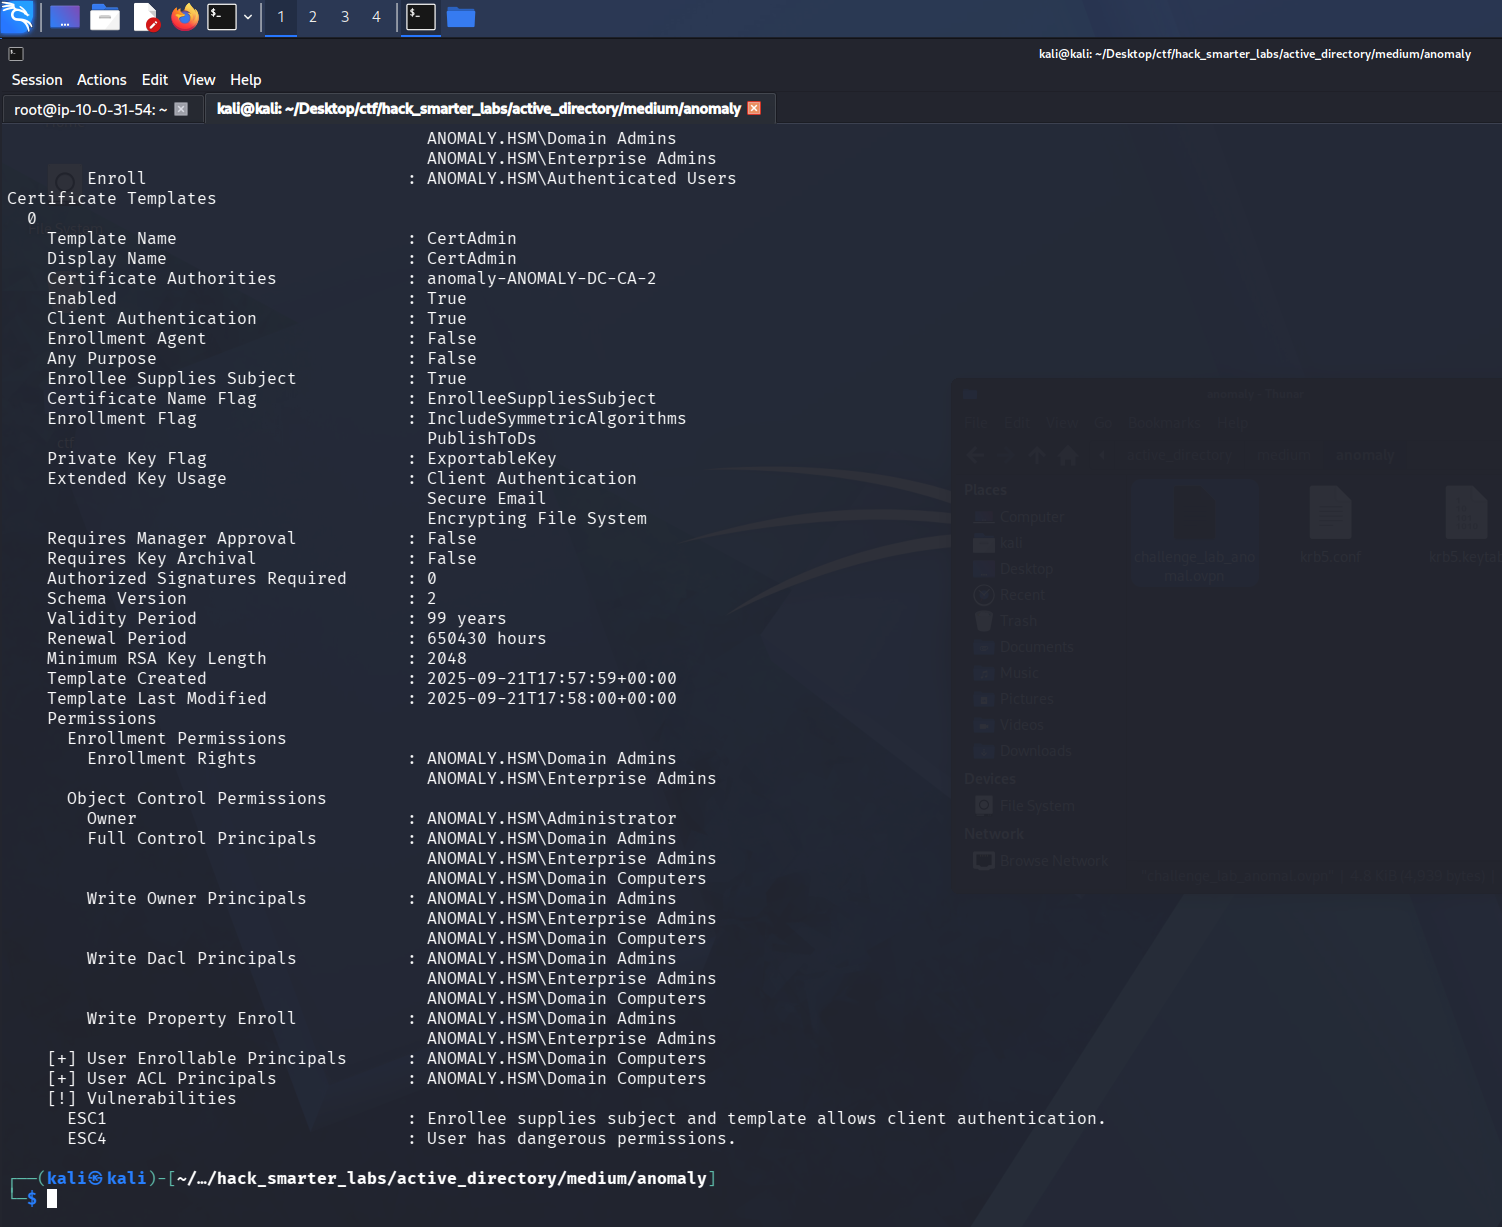Image resolution: width=1502 pixels, height=1227 pixels.
Task: Open the Help menu
Action: [x=246, y=80]
